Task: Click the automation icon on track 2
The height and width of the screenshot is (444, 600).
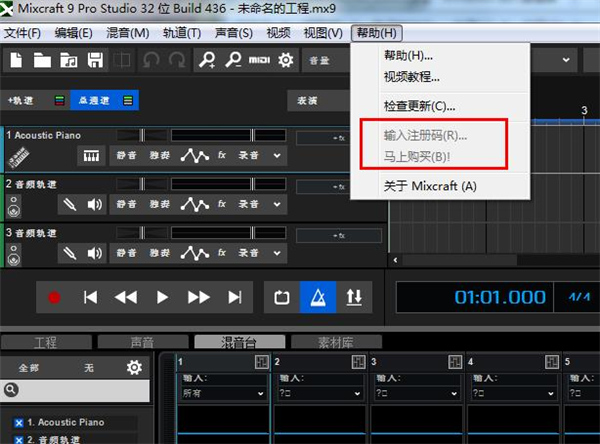Action: pyautogui.click(x=194, y=204)
